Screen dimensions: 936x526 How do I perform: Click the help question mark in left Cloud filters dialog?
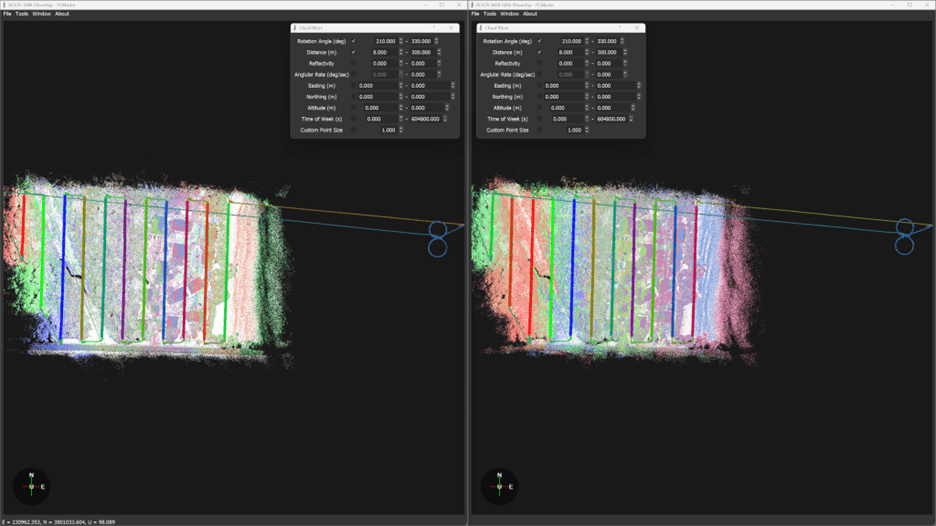coord(434,28)
